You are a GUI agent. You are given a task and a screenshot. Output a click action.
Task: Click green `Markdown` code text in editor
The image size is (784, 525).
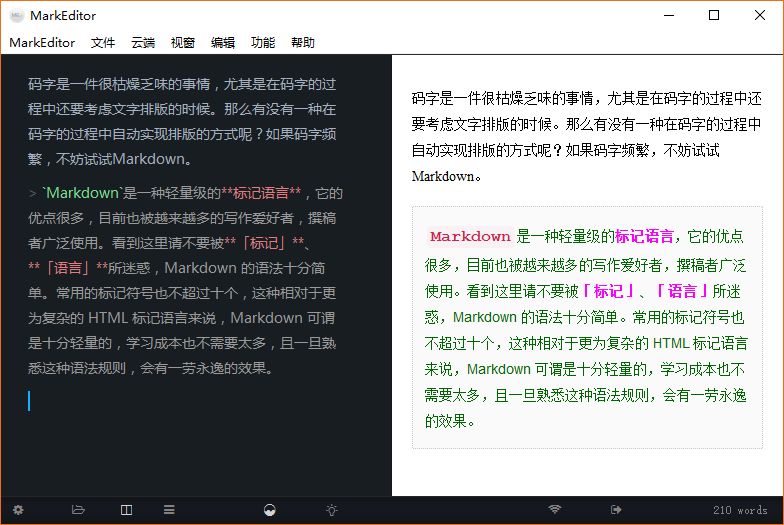(x=82, y=193)
